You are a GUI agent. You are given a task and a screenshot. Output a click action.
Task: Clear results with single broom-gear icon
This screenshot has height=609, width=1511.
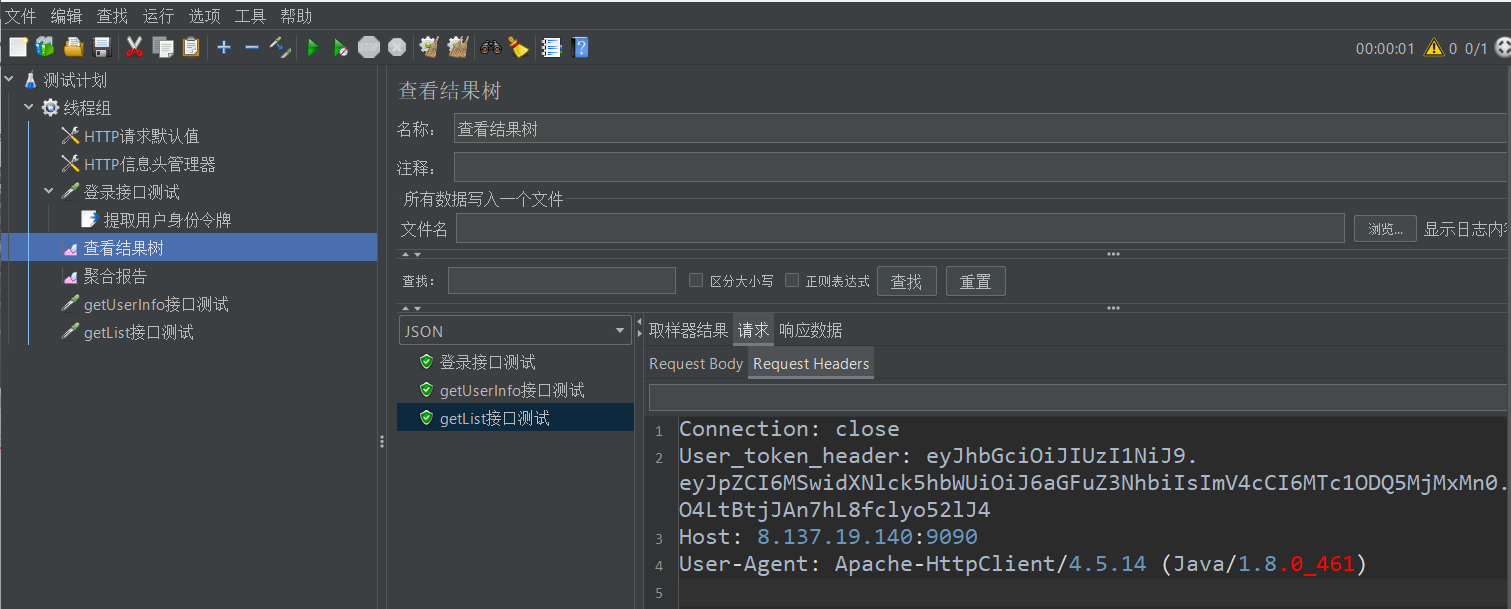(x=430, y=47)
